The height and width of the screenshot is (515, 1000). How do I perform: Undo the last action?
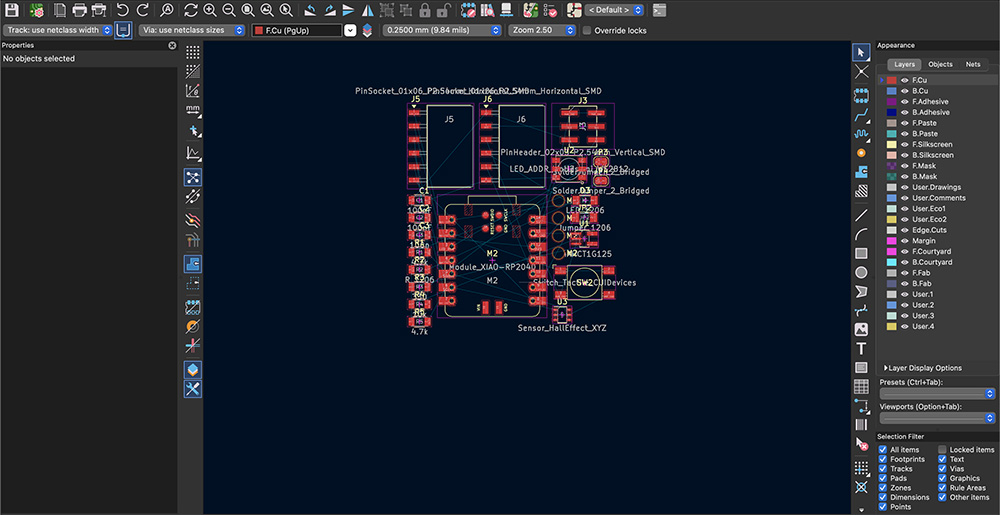[123, 10]
